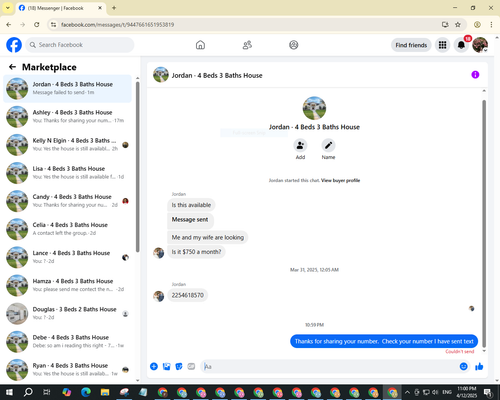Open Lisa - 4 Beds 3 Baths House chat
This screenshot has width=500, height=400.
point(67,173)
